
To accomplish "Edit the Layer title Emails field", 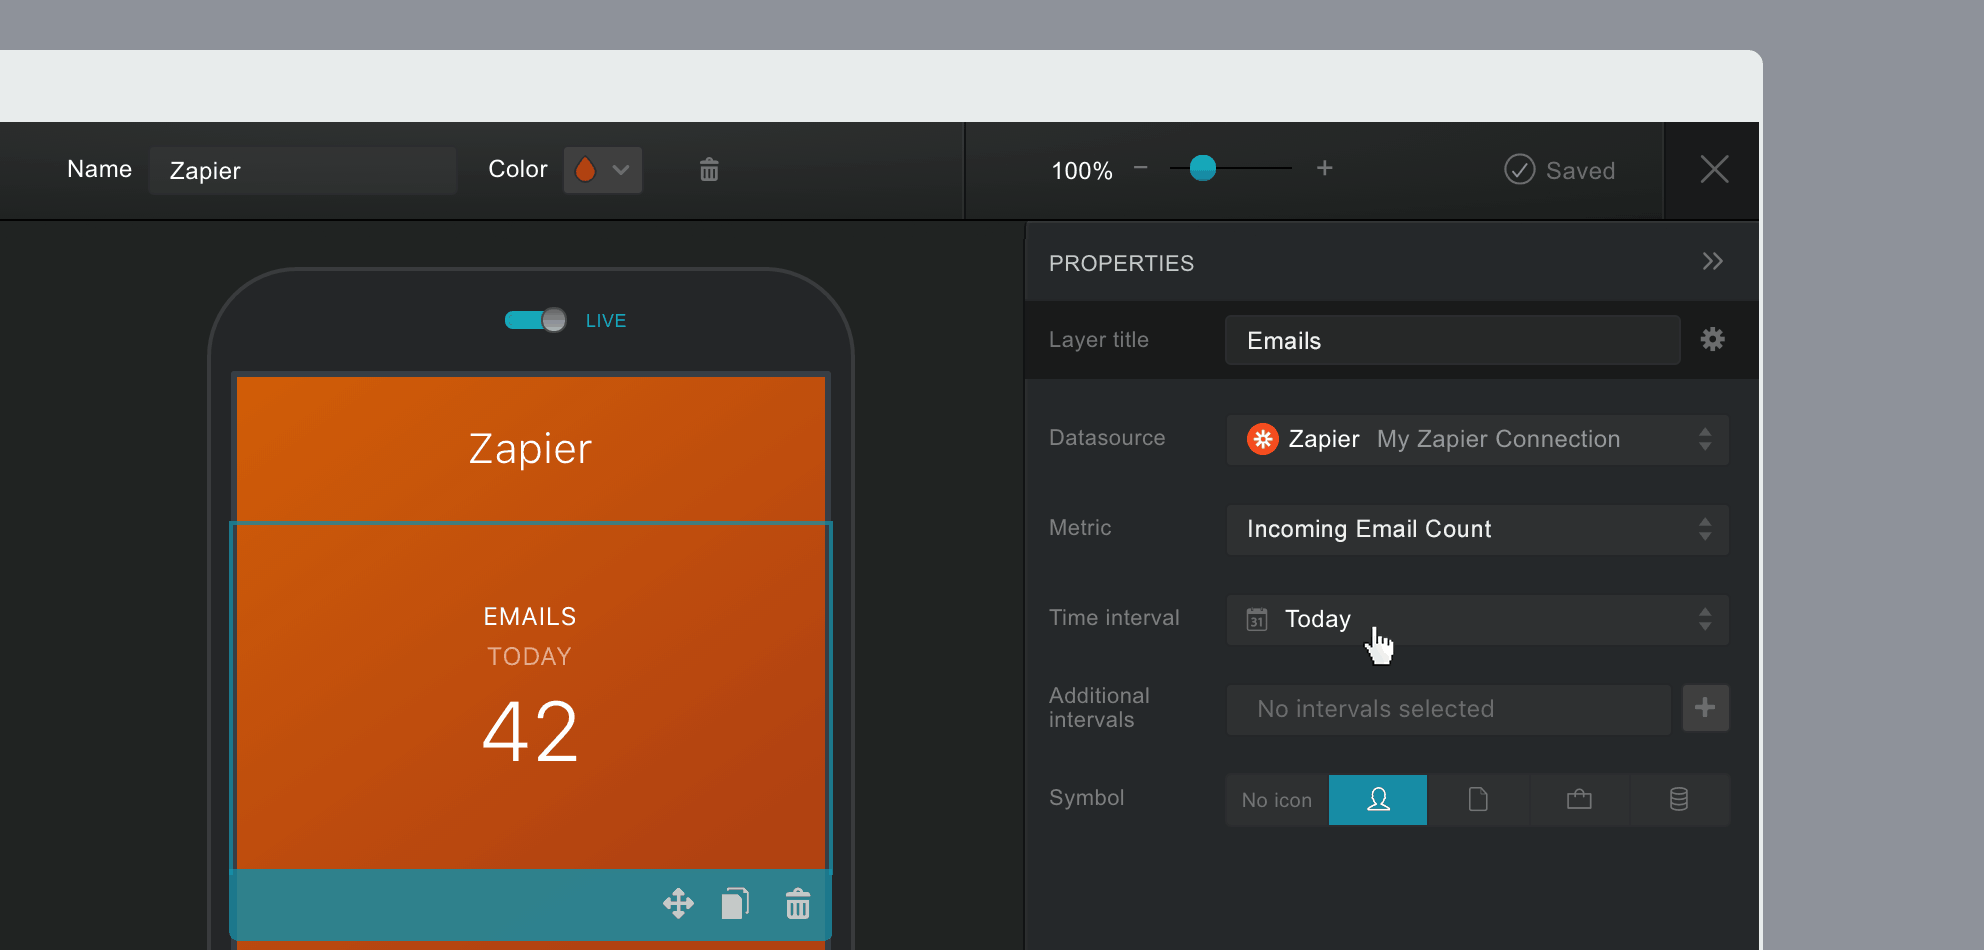I will tap(1452, 340).
